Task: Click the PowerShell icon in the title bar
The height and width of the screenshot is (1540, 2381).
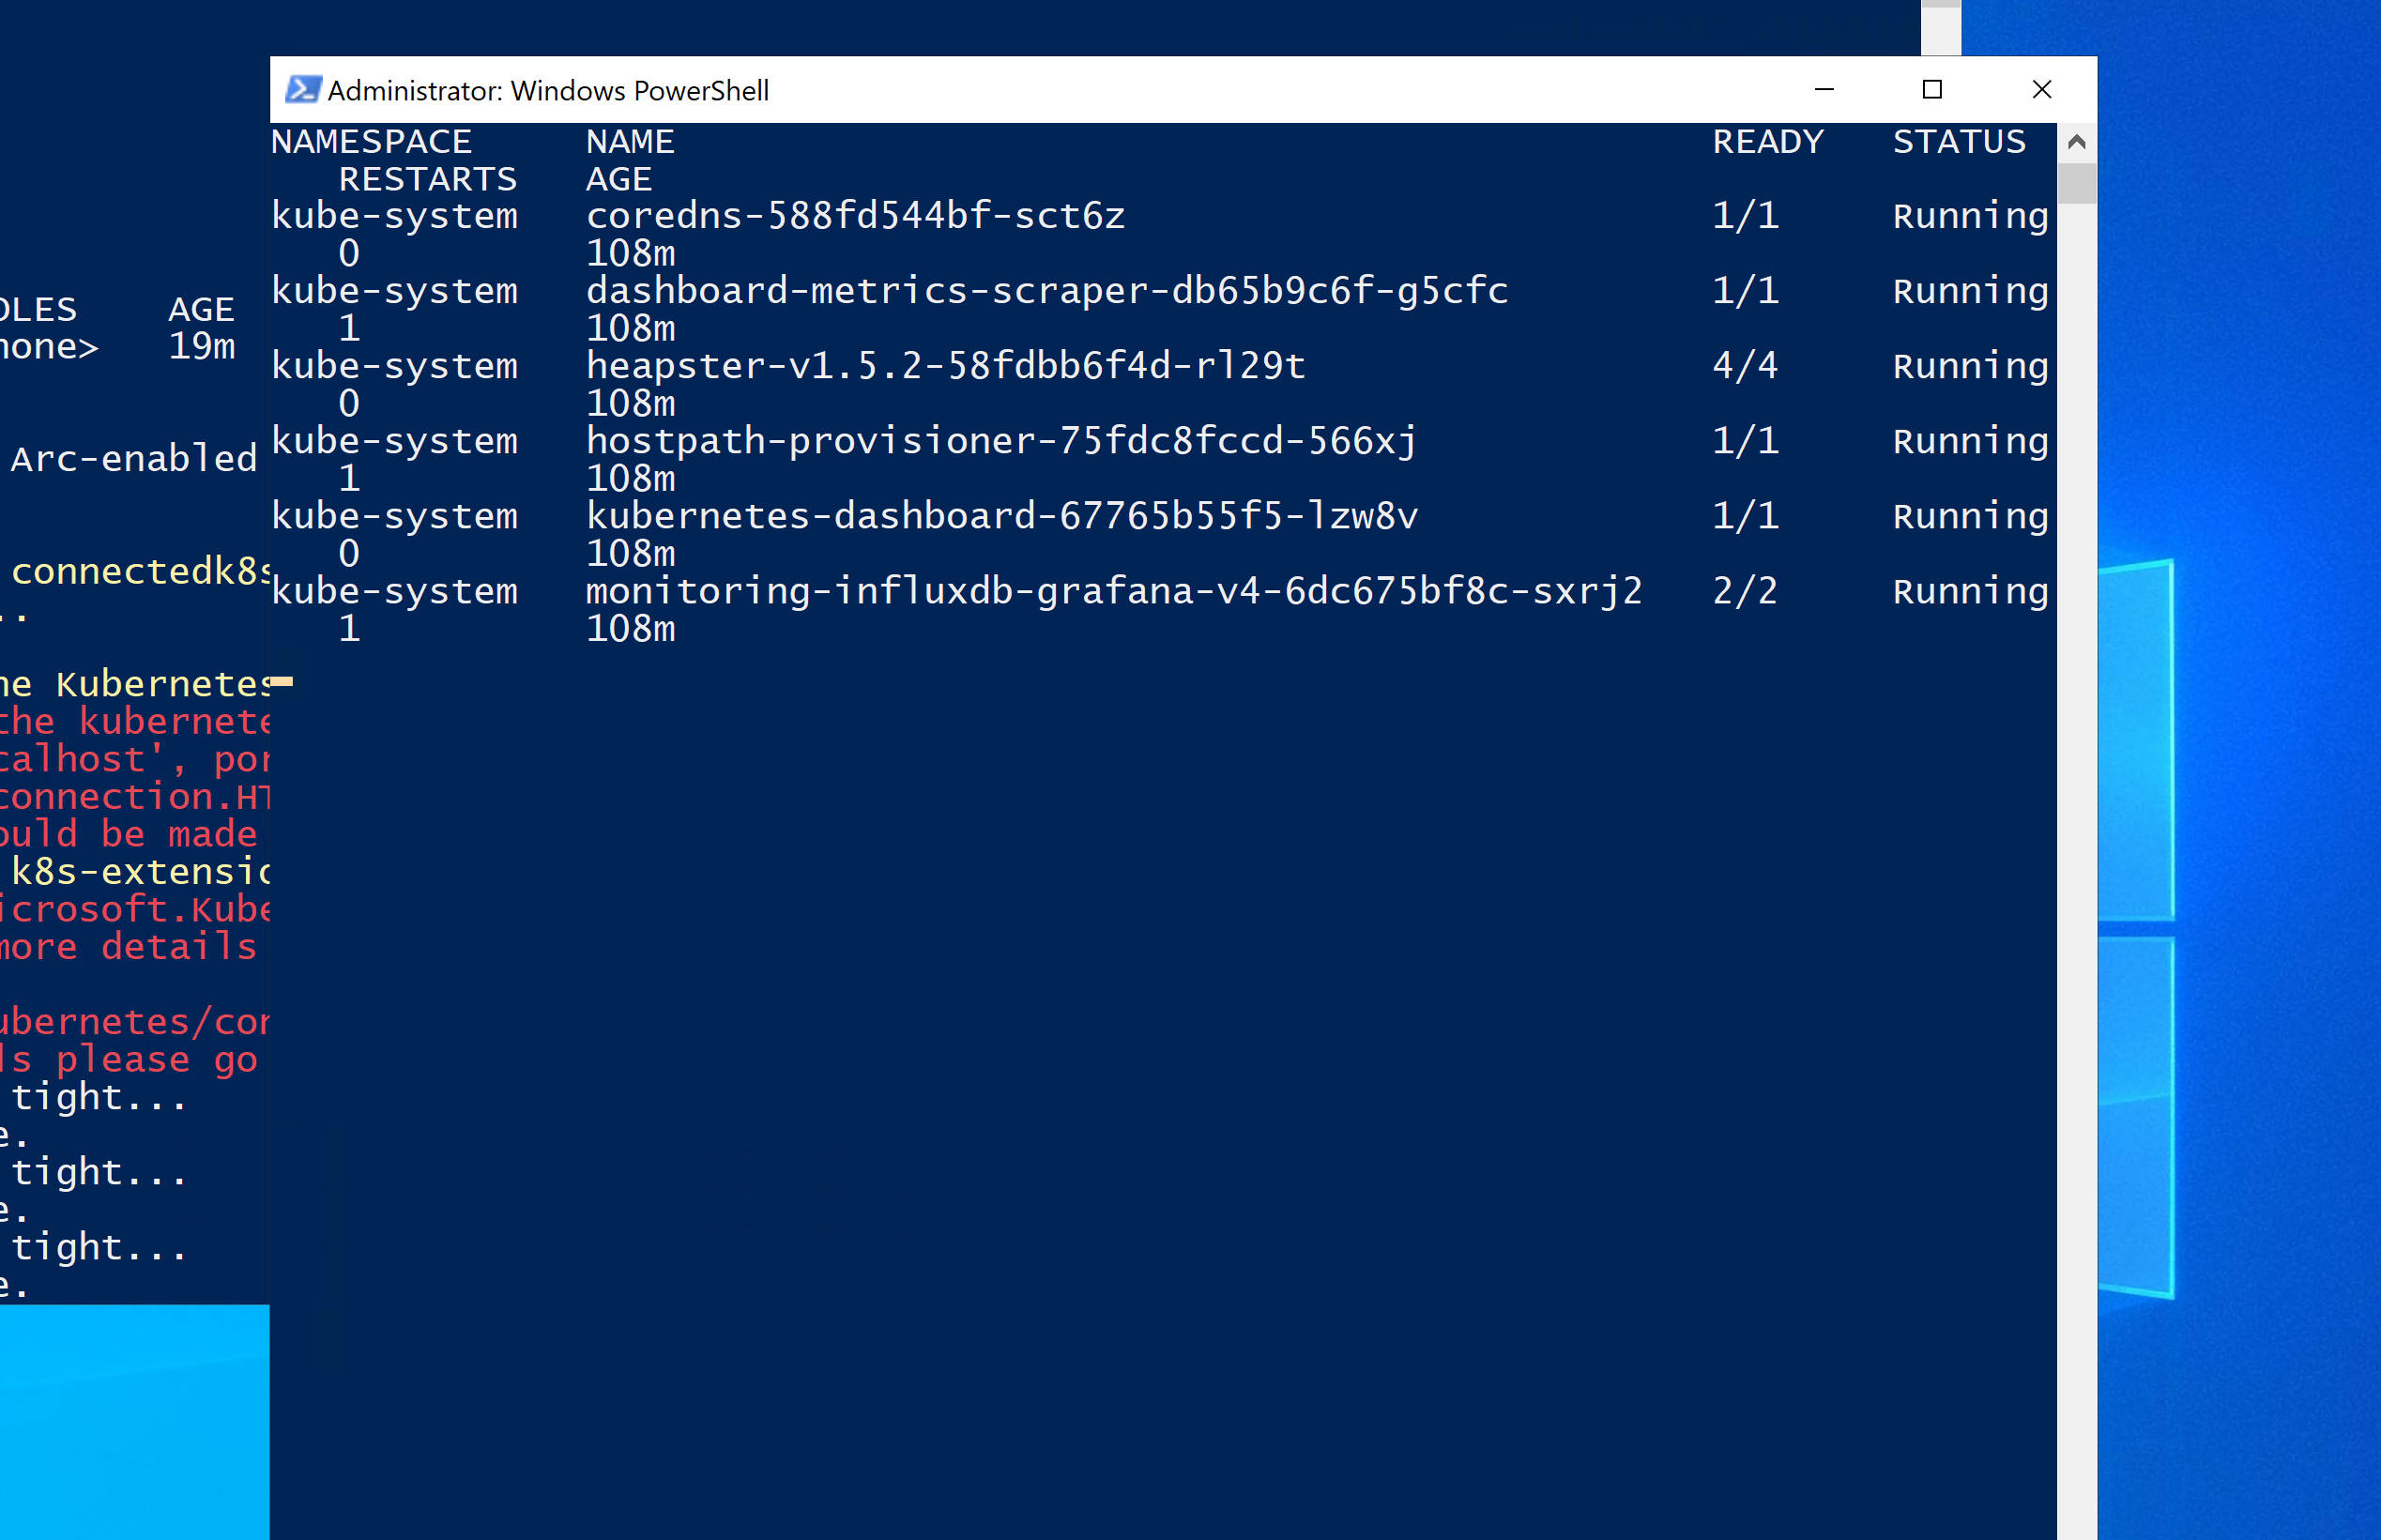Action: click(x=303, y=90)
